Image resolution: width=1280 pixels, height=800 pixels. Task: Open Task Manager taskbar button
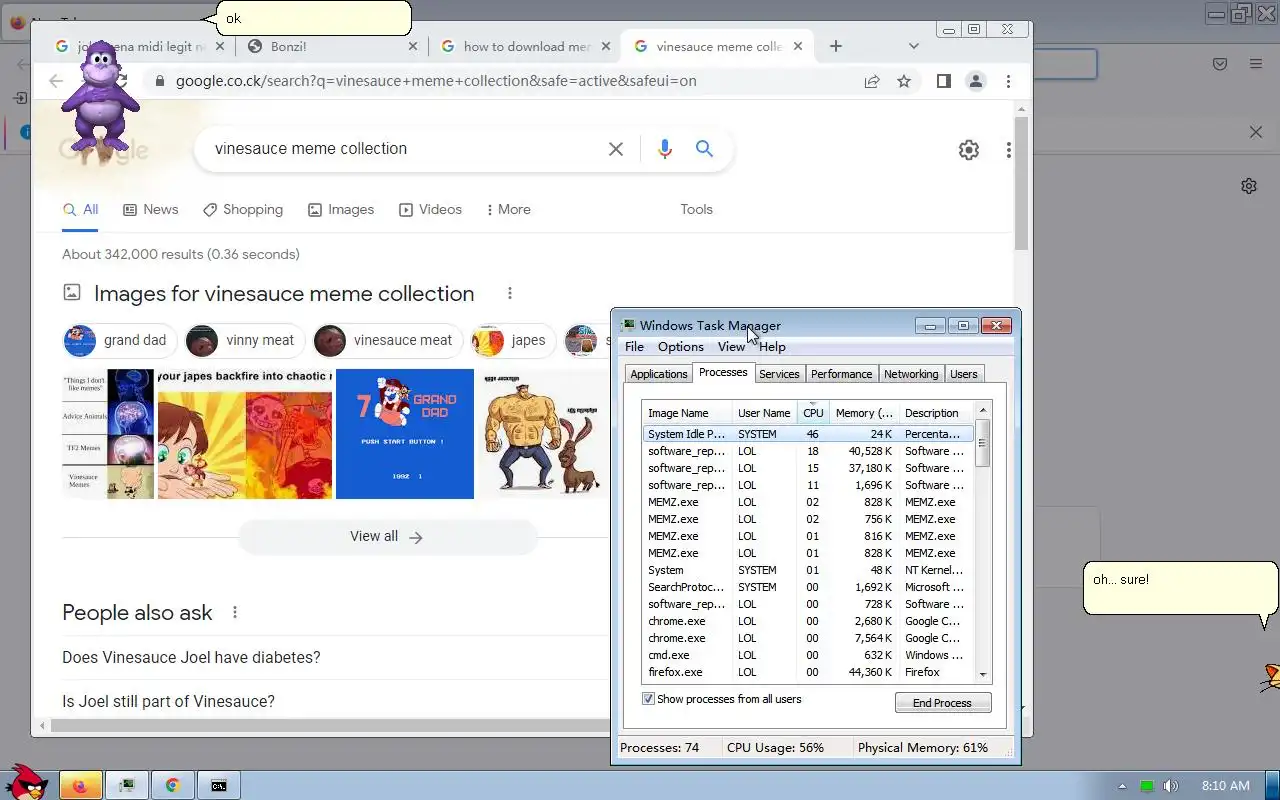(127, 785)
